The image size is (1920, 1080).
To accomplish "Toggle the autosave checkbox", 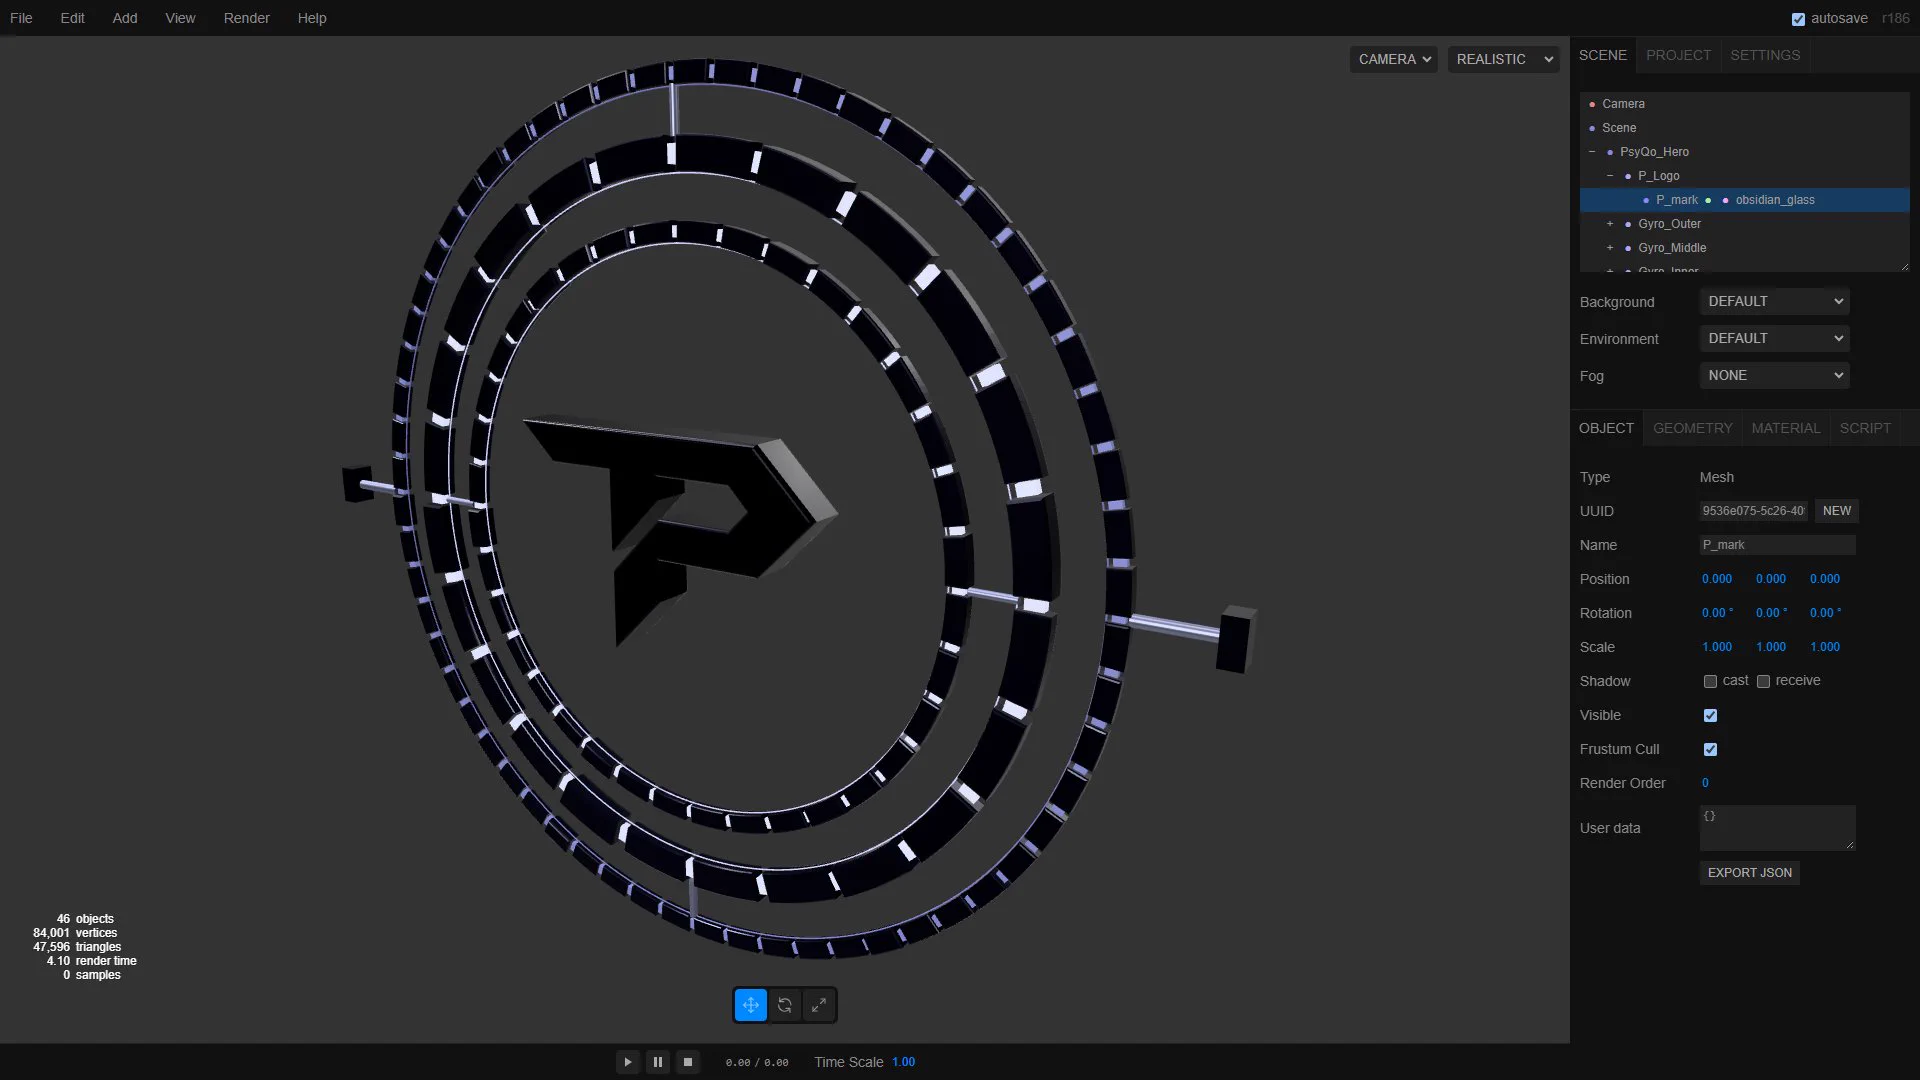I will [x=1798, y=19].
